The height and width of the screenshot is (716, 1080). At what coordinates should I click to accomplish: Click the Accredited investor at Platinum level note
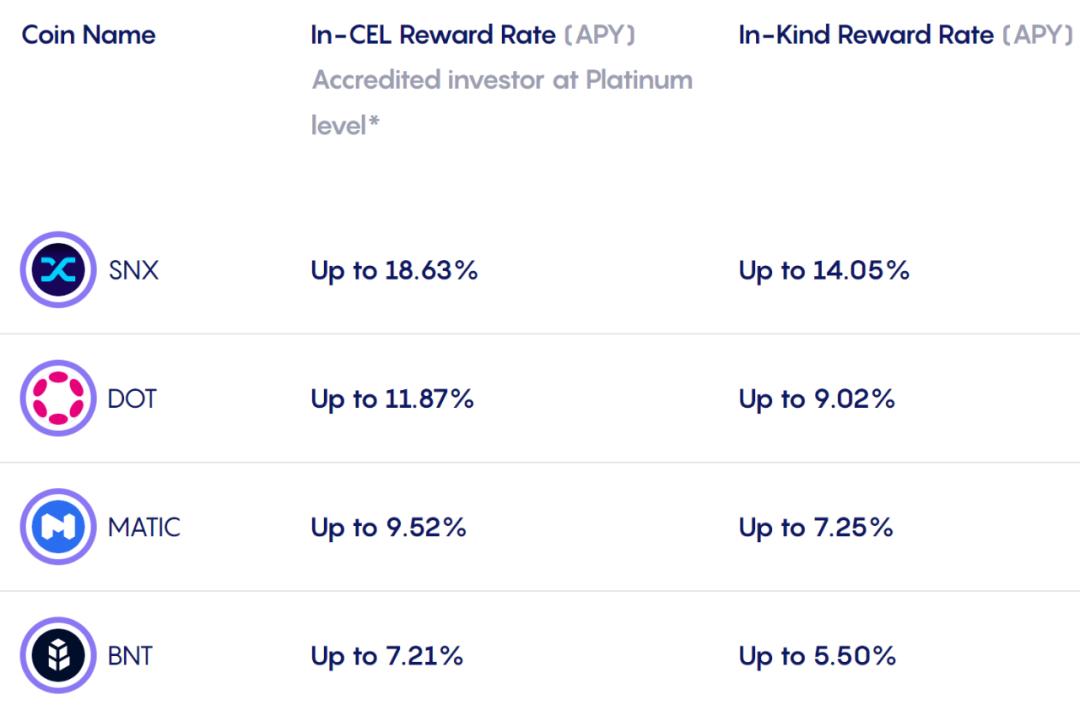[x=502, y=103]
